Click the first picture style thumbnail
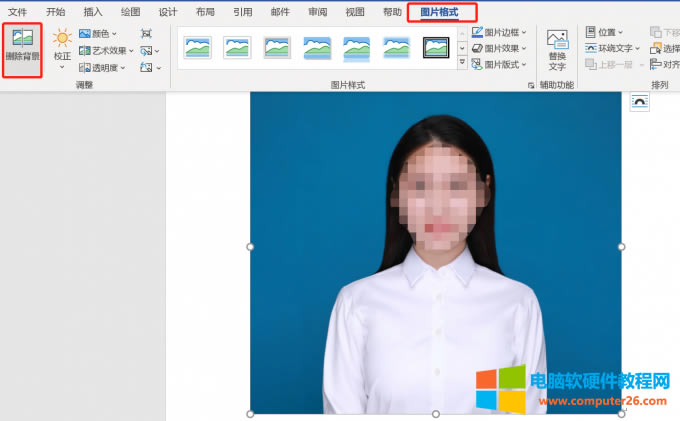The width and height of the screenshot is (680, 421). (197, 47)
